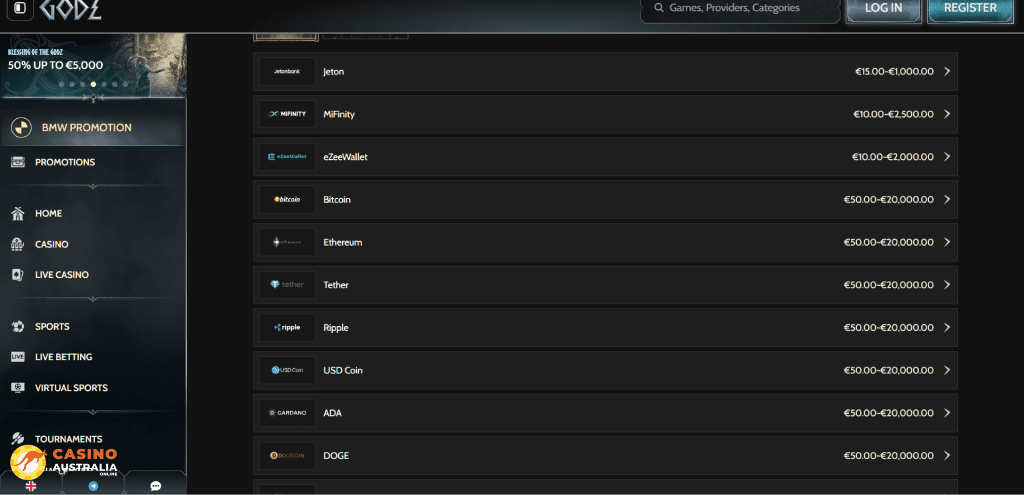Screen dimensions: 1024x495
Task: Click the Casino slot icon
Action: (x=18, y=244)
